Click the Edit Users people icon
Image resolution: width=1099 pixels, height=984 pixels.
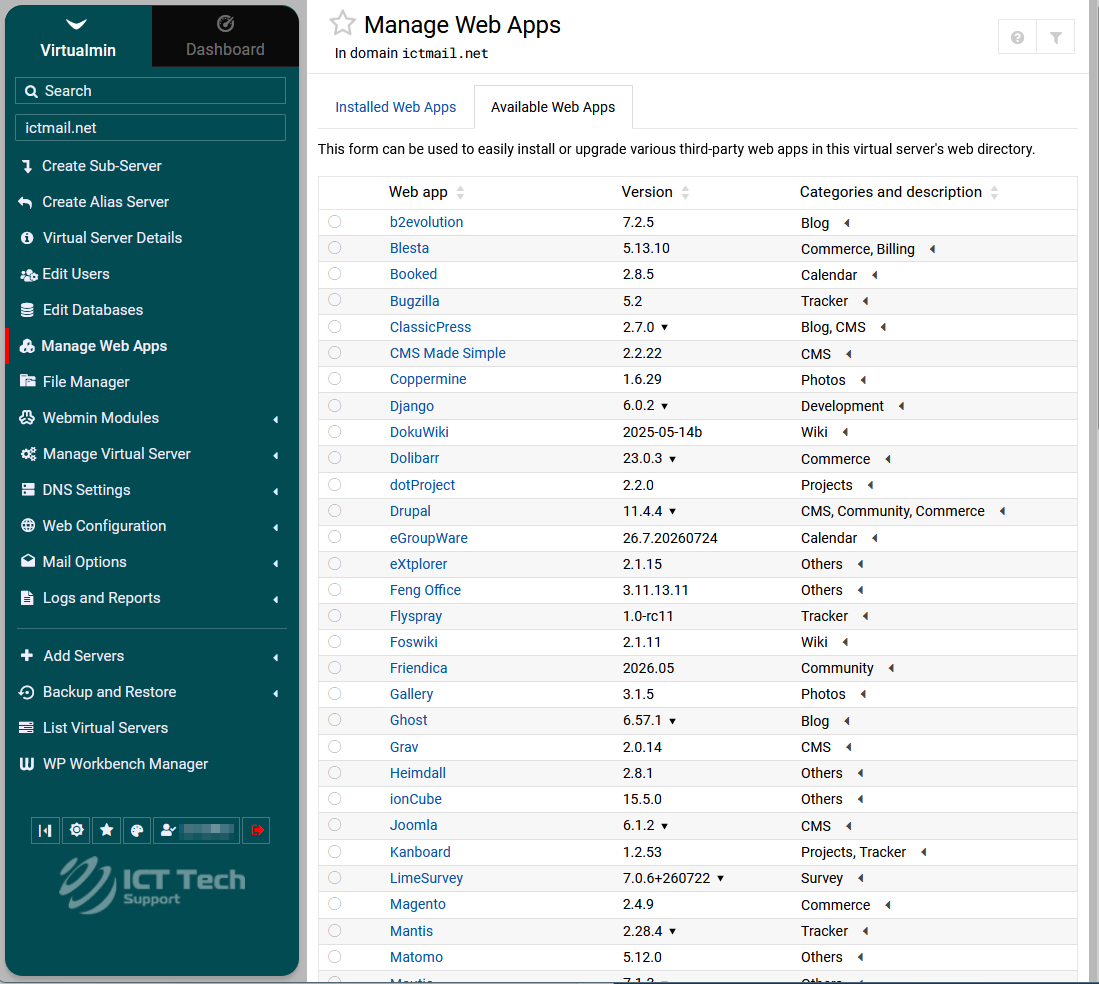click(x=28, y=275)
